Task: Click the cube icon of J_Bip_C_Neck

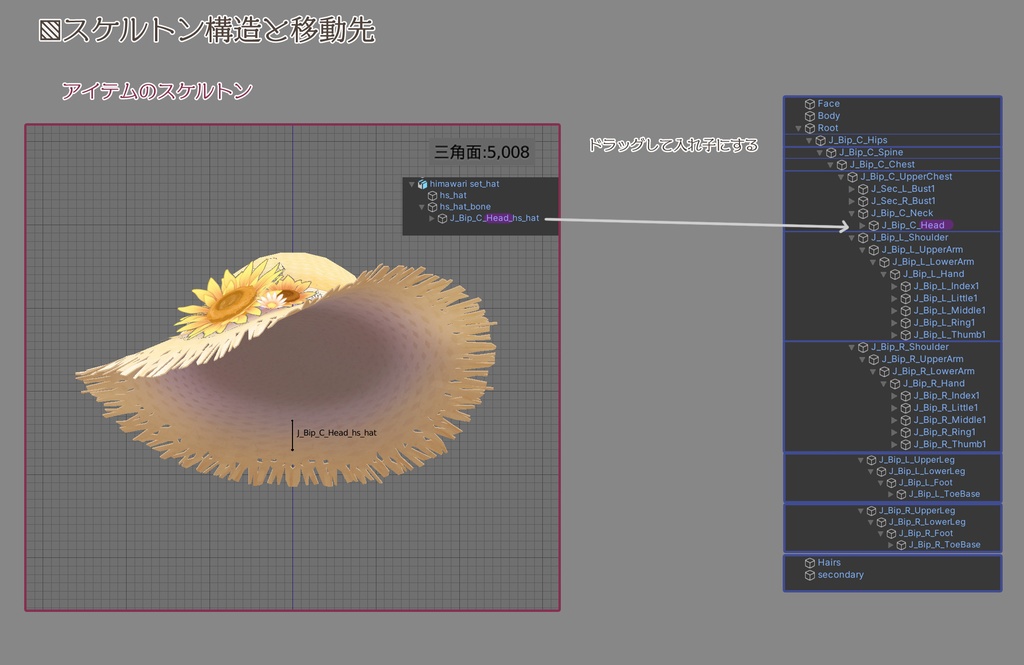Action: coord(863,213)
